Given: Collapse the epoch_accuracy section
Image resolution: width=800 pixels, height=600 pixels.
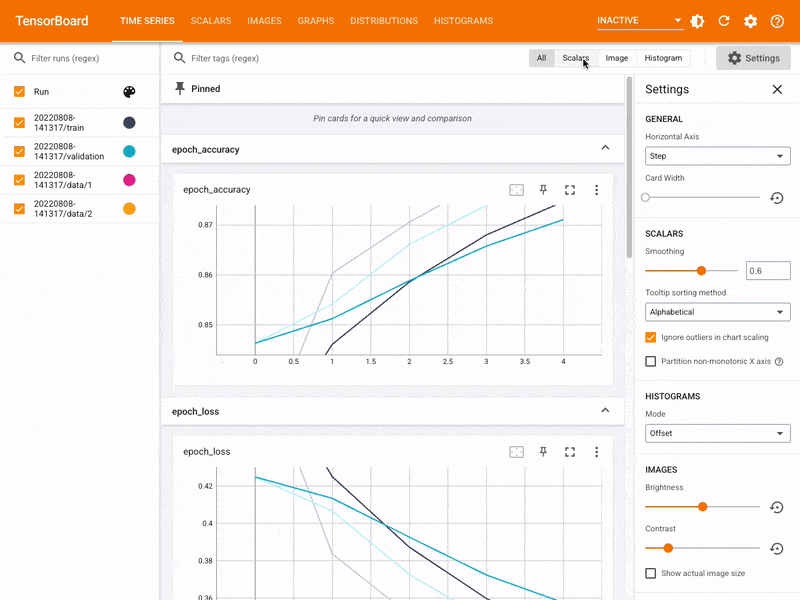Looking at the screenshot, I should [605, 148].
